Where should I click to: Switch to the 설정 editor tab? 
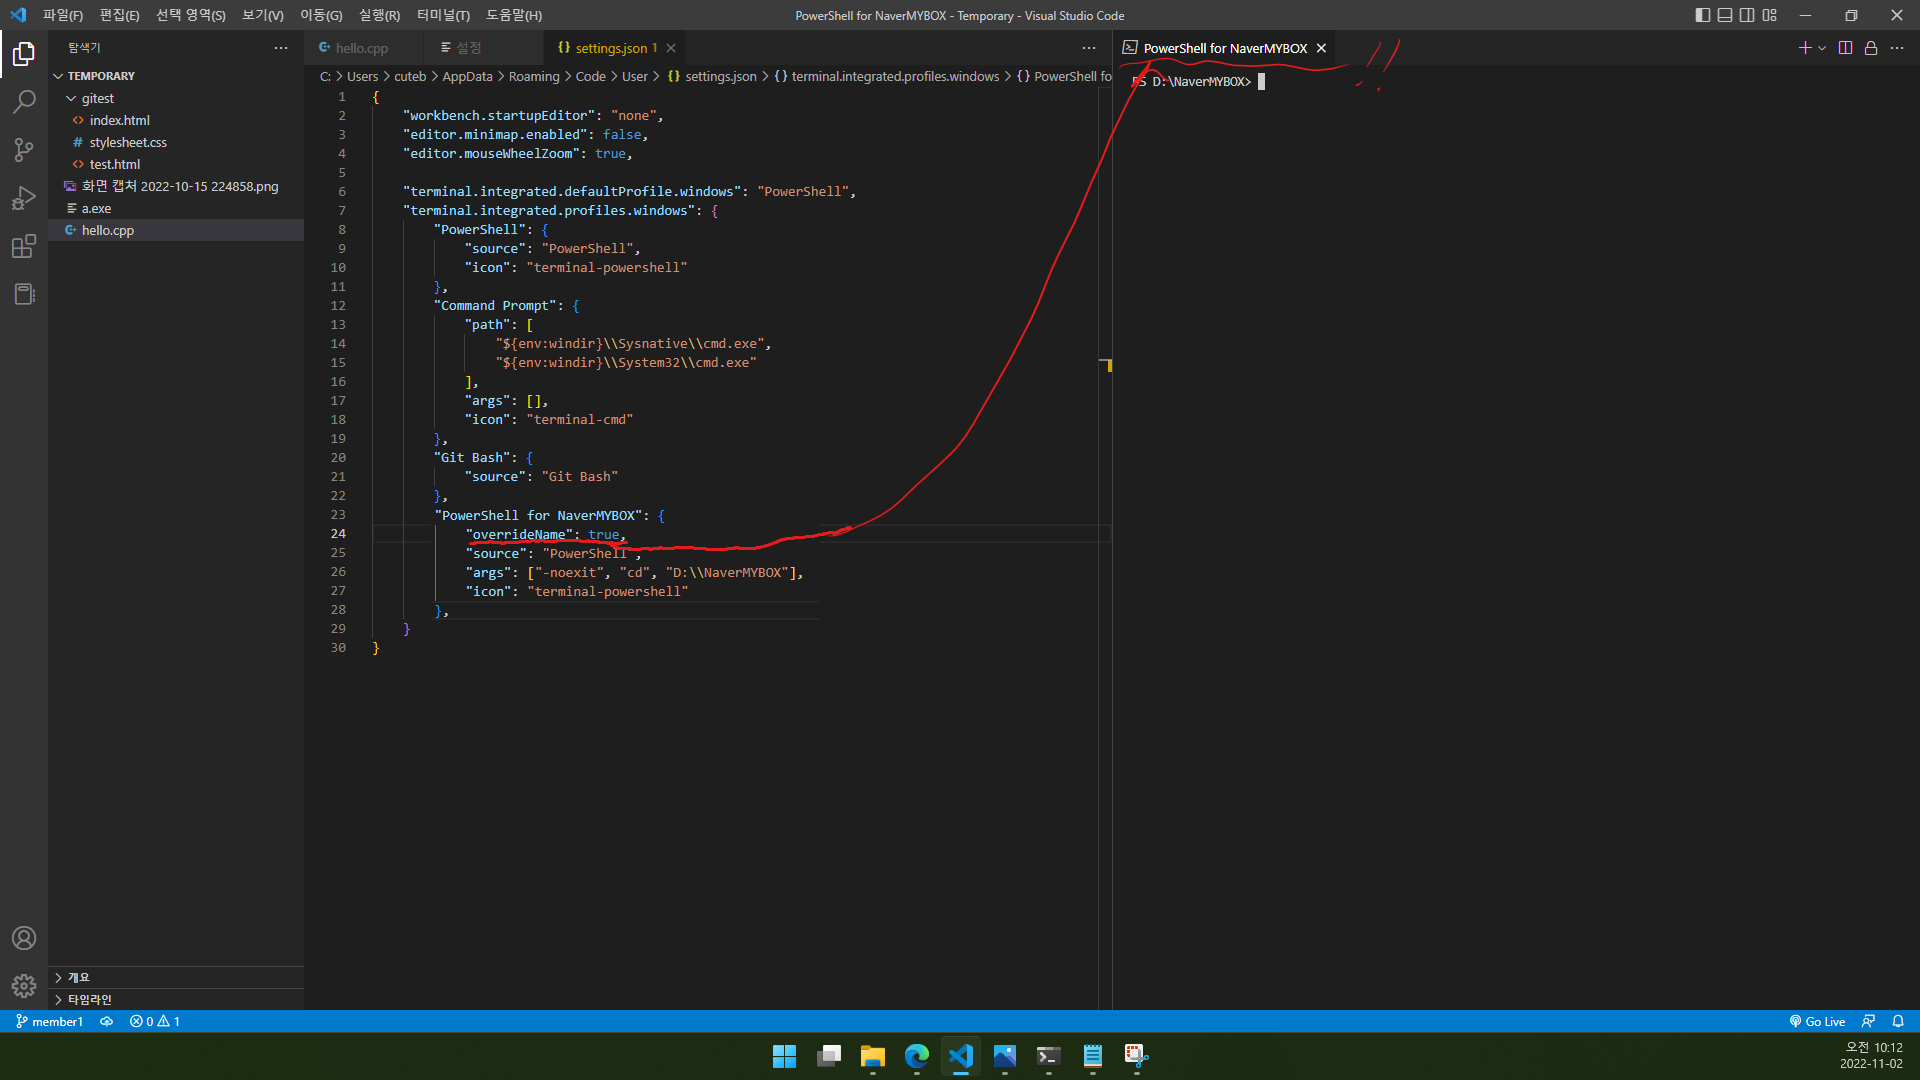tap(469, 48)
